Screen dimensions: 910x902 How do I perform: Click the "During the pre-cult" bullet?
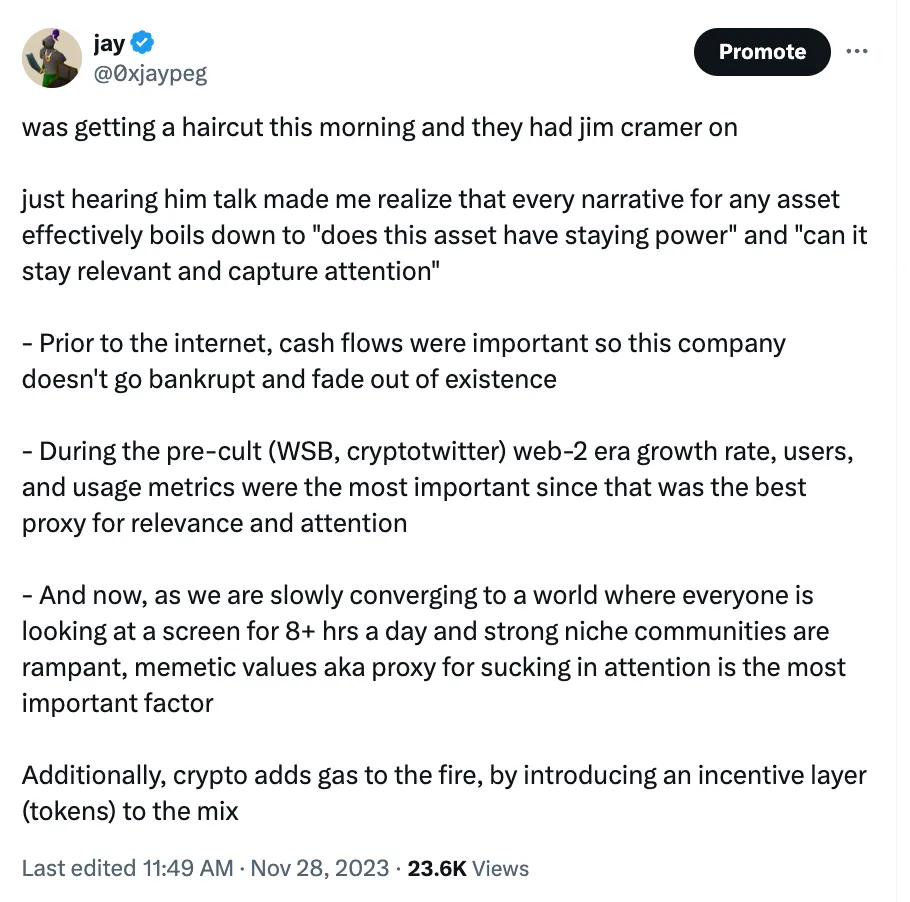coord(430,486)
